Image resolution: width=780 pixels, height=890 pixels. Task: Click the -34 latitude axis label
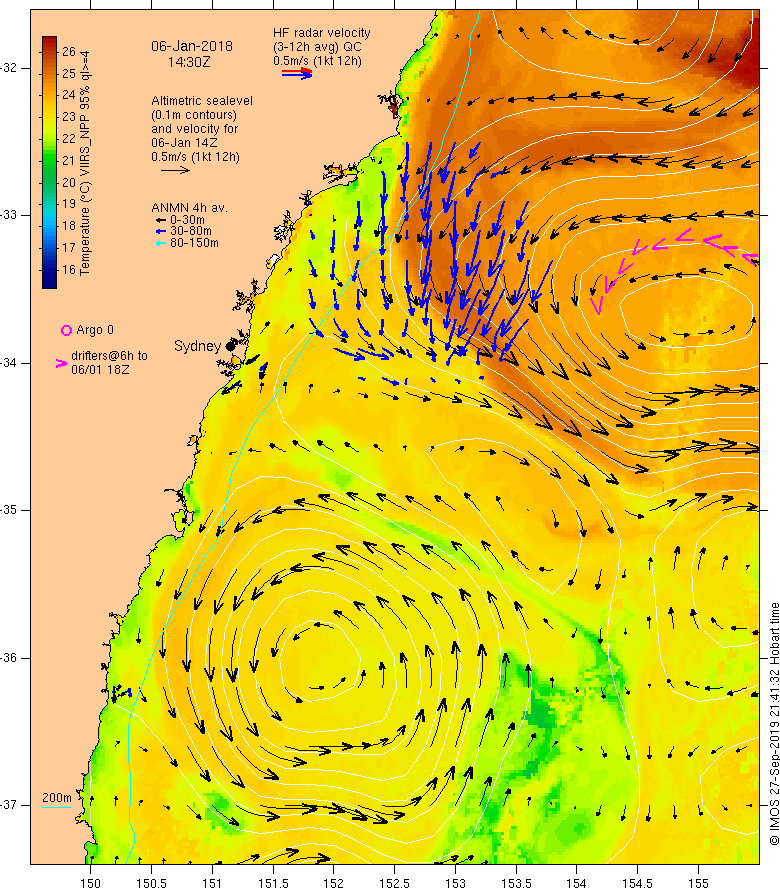(x=9, y=363)
